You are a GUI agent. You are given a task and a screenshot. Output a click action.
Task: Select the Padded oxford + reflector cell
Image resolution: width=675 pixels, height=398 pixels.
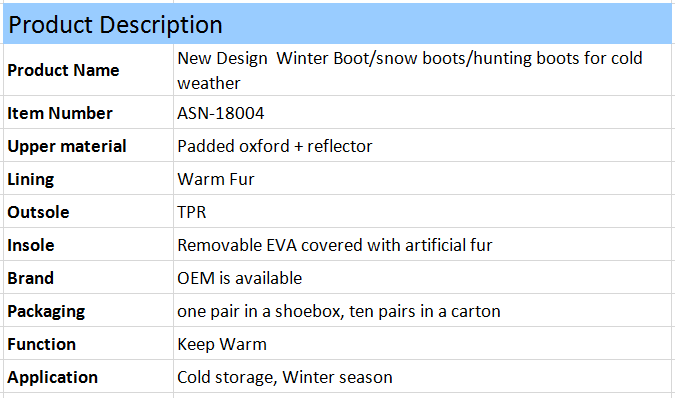click(x=422, y=146)
